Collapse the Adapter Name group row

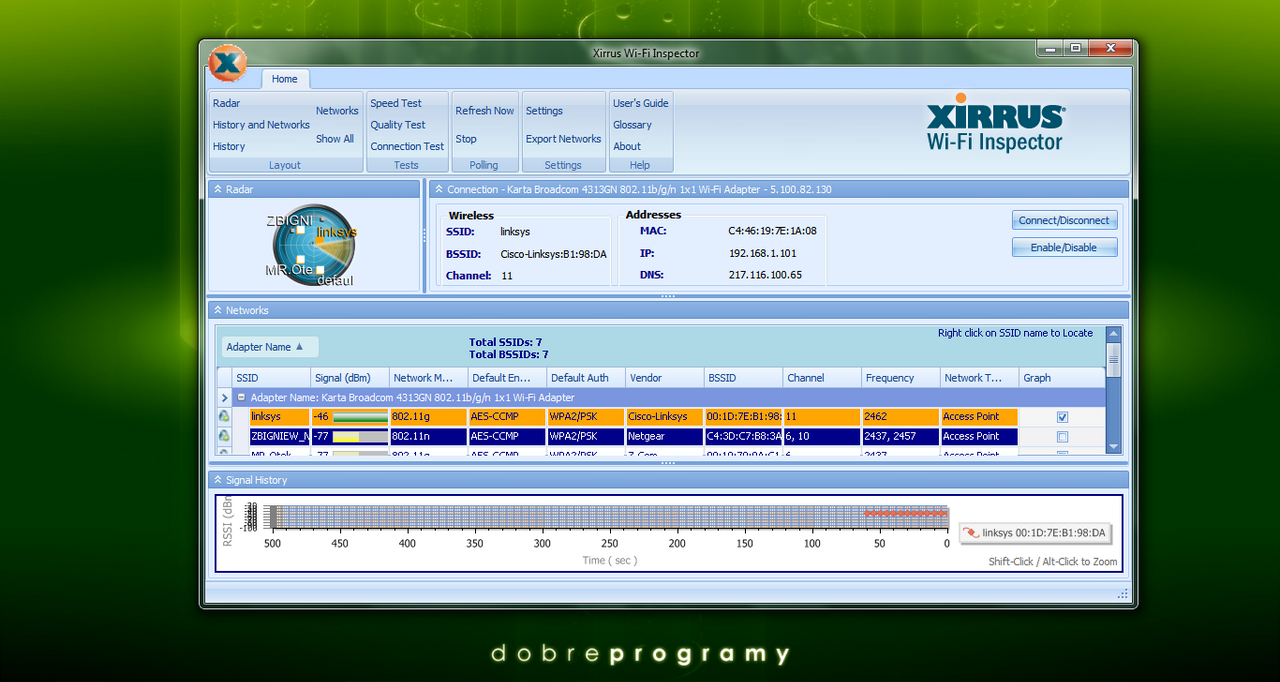pos(241,398)
